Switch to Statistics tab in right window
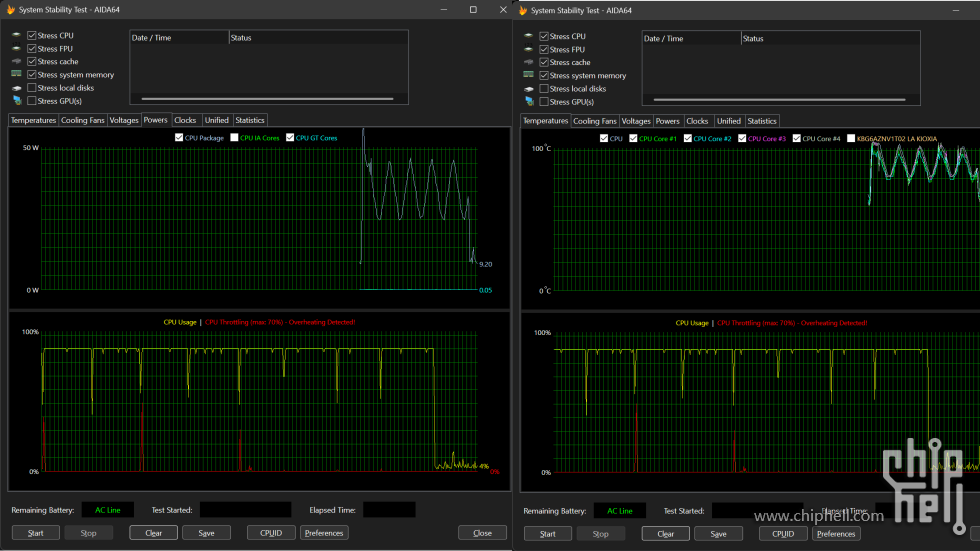 (762, 121)
